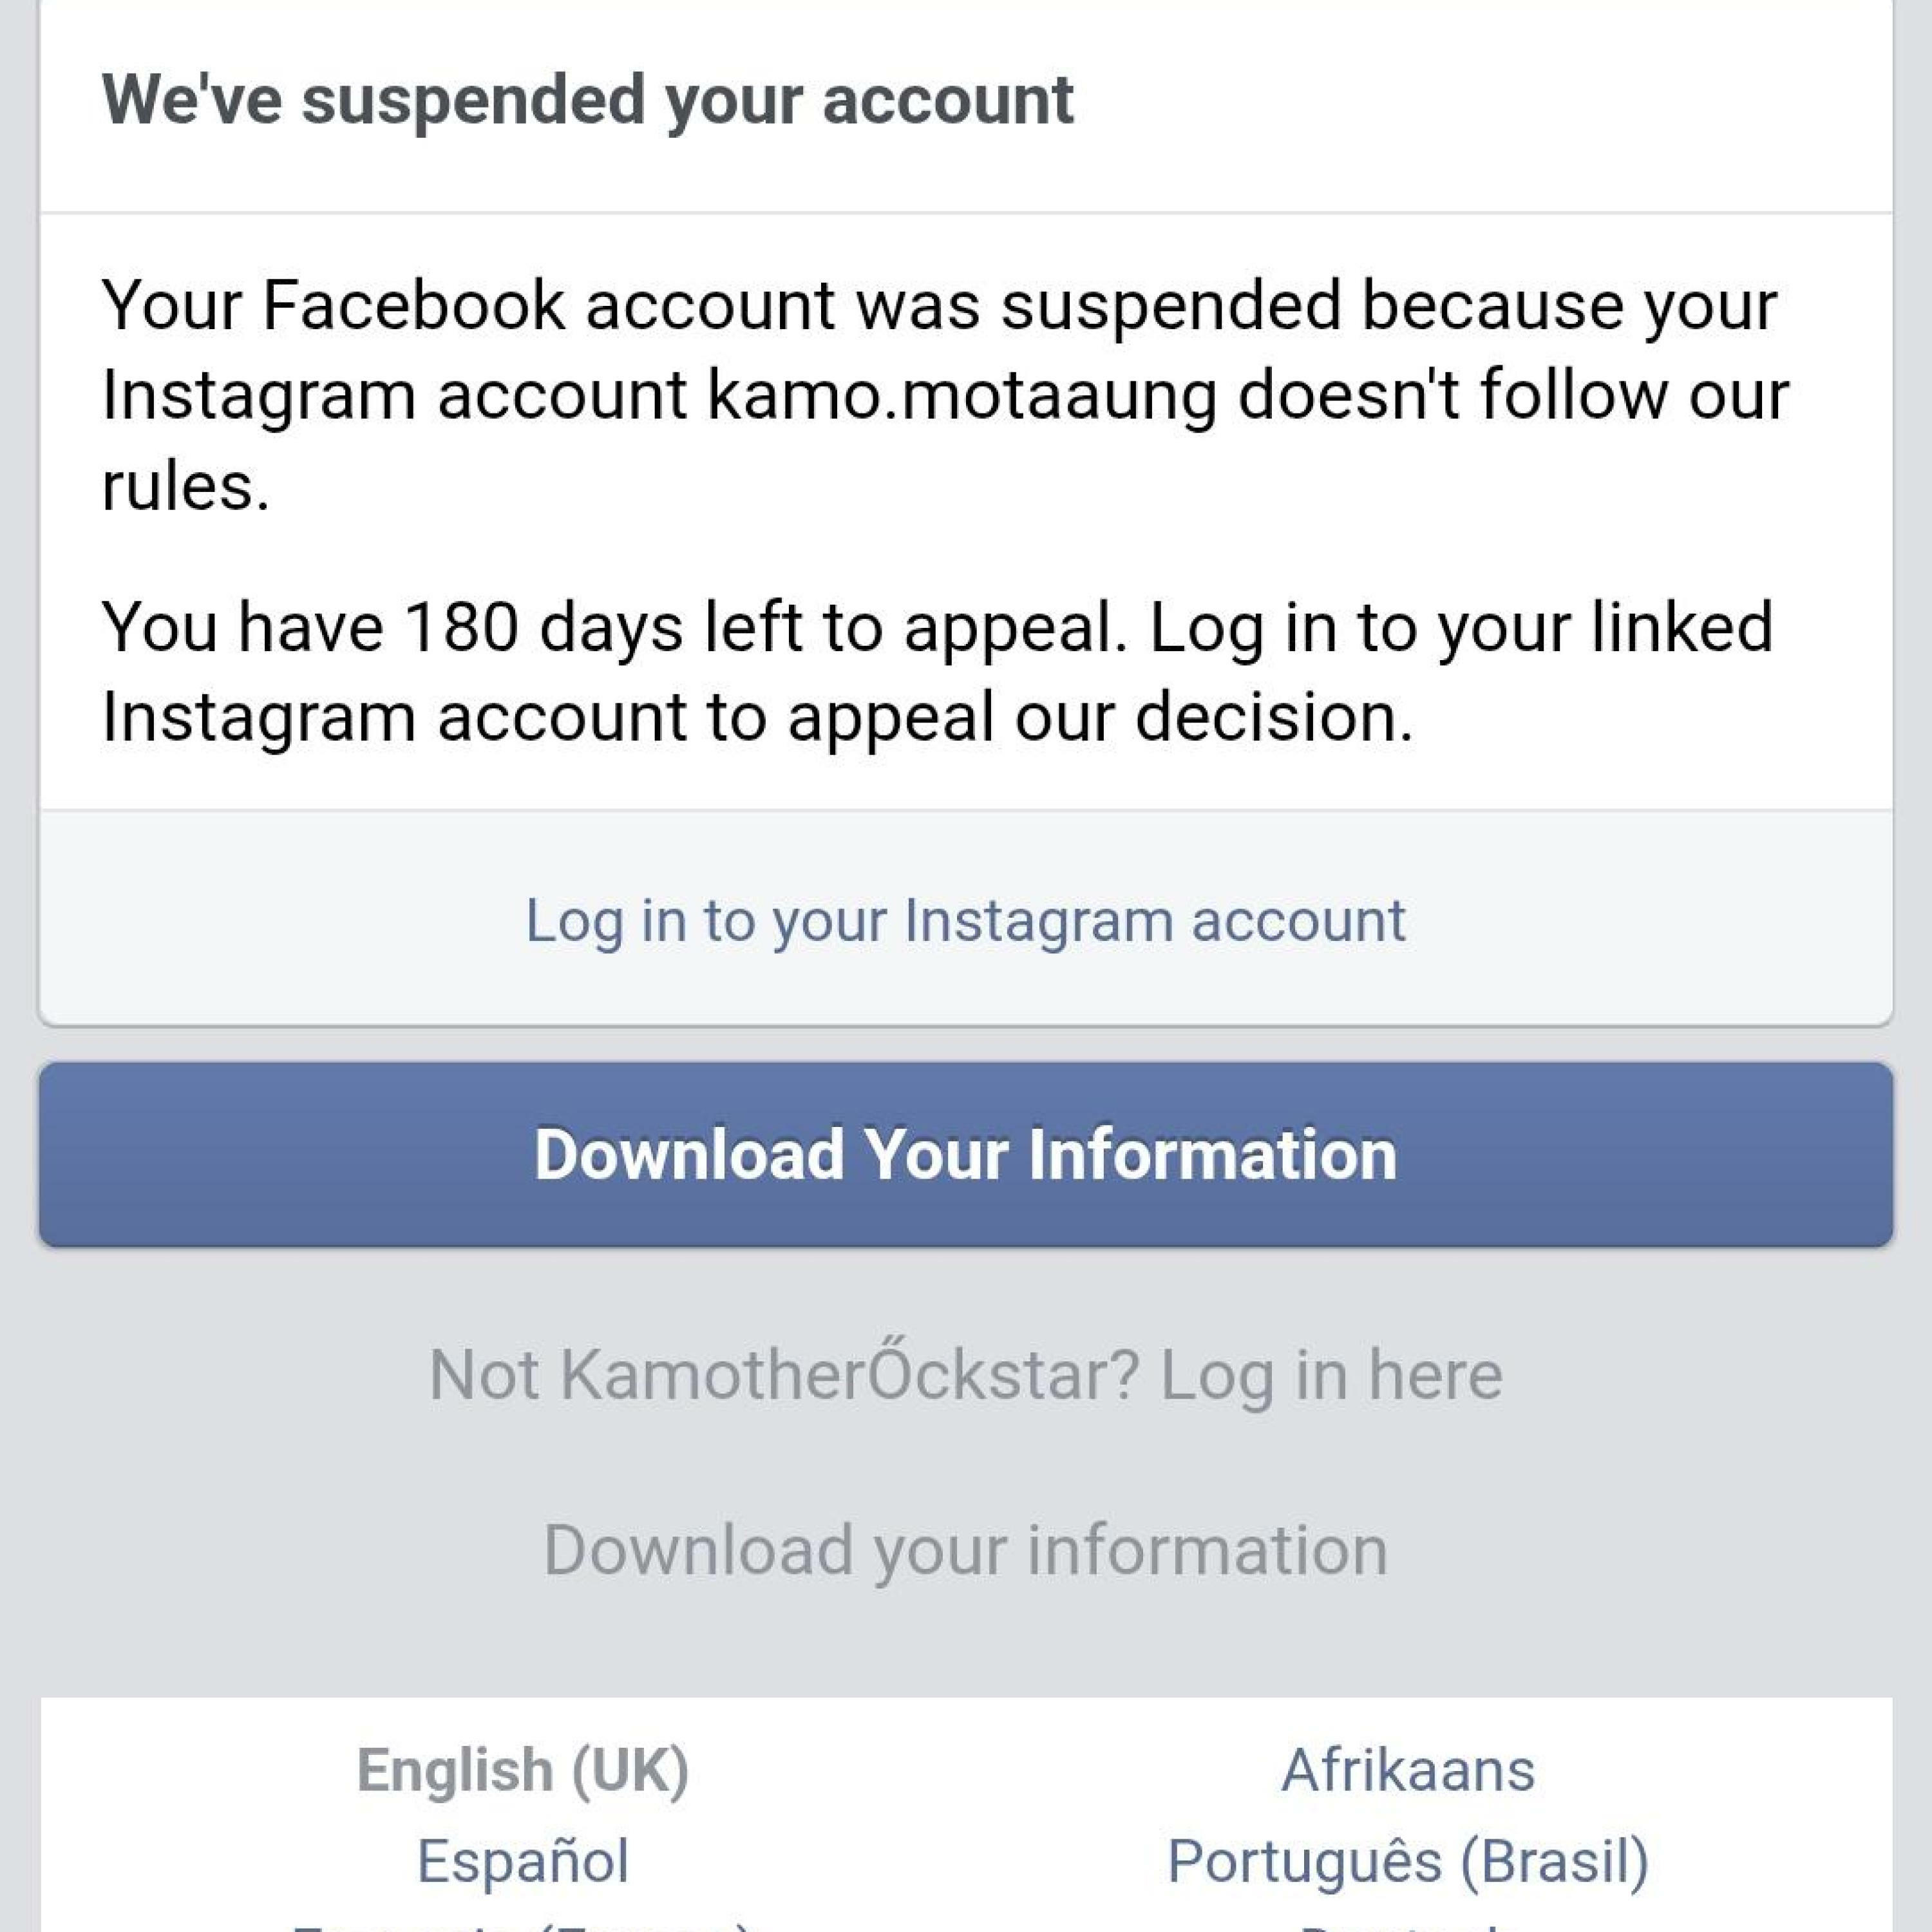Open the gray 'Download your information' link

pyautogui.click(x=965, y=1550)
